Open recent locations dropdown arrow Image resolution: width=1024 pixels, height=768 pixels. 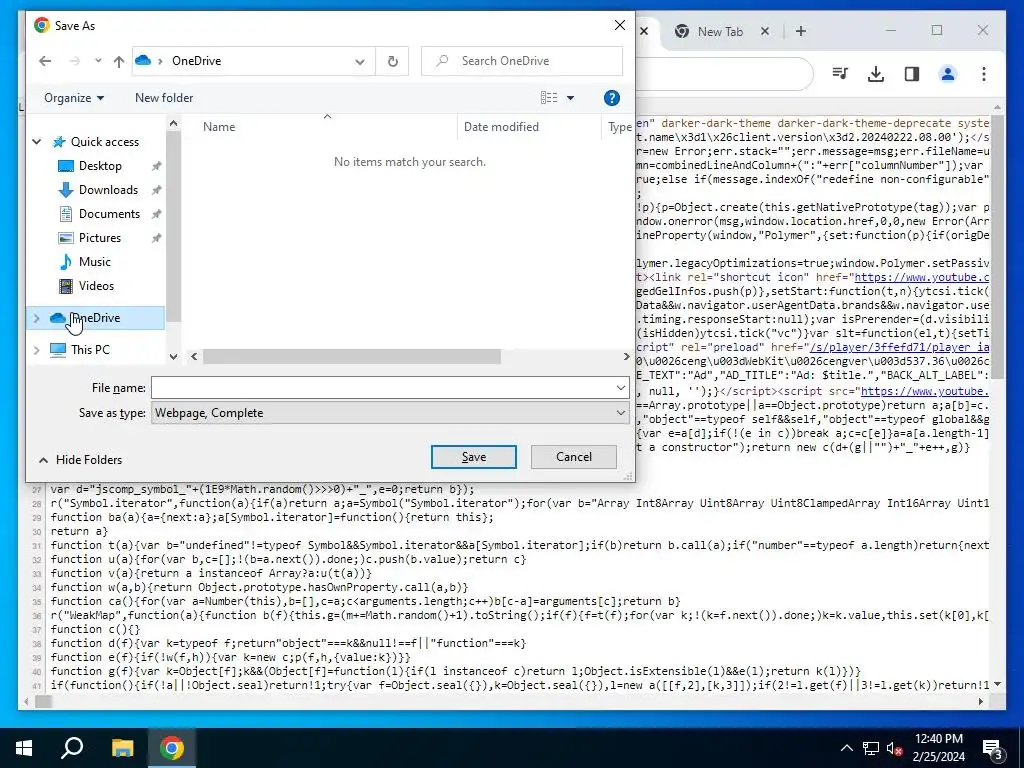coord(98,61)
